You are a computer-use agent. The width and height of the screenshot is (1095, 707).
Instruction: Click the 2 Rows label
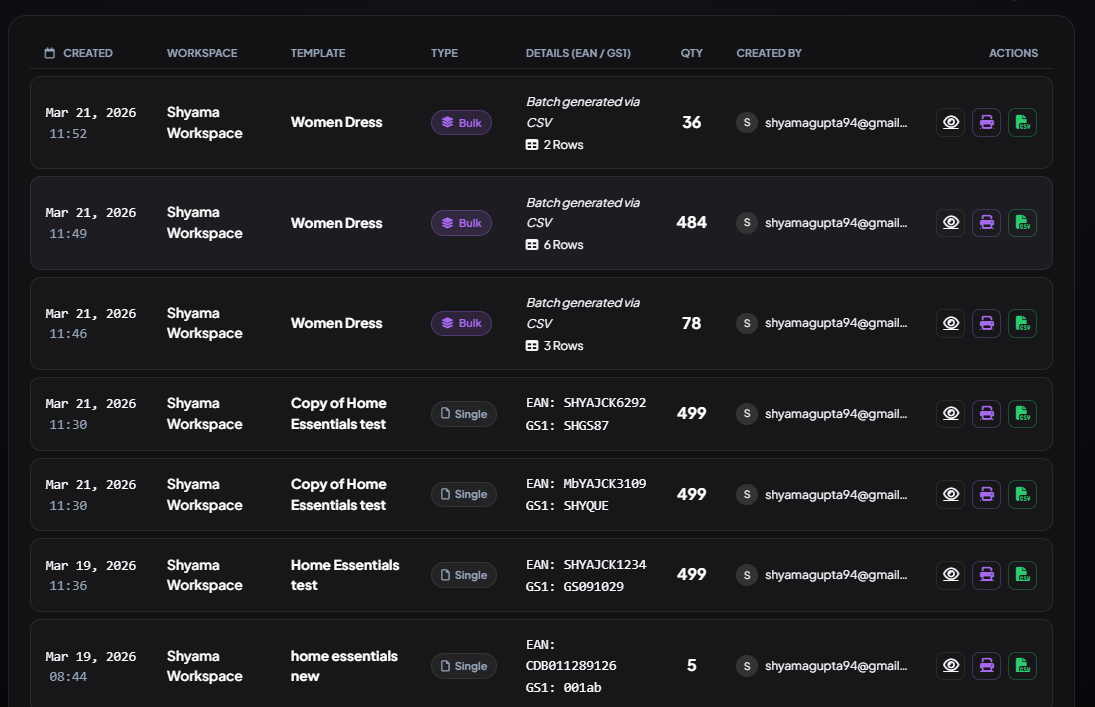[x=564, y=145]
